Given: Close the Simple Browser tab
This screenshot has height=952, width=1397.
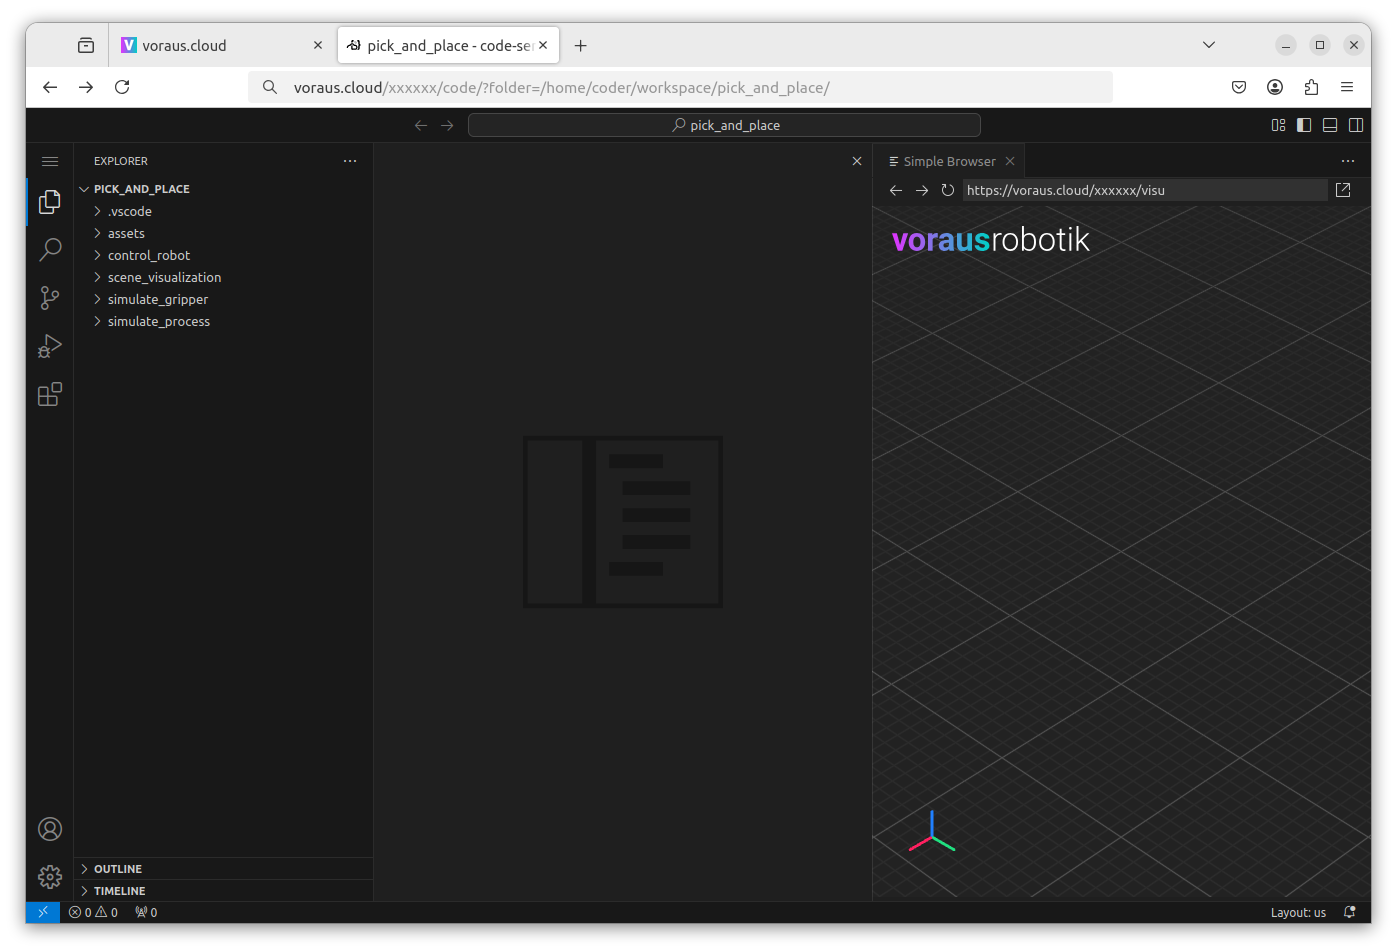Looking at the screenshot, I should coord(1010,161).
